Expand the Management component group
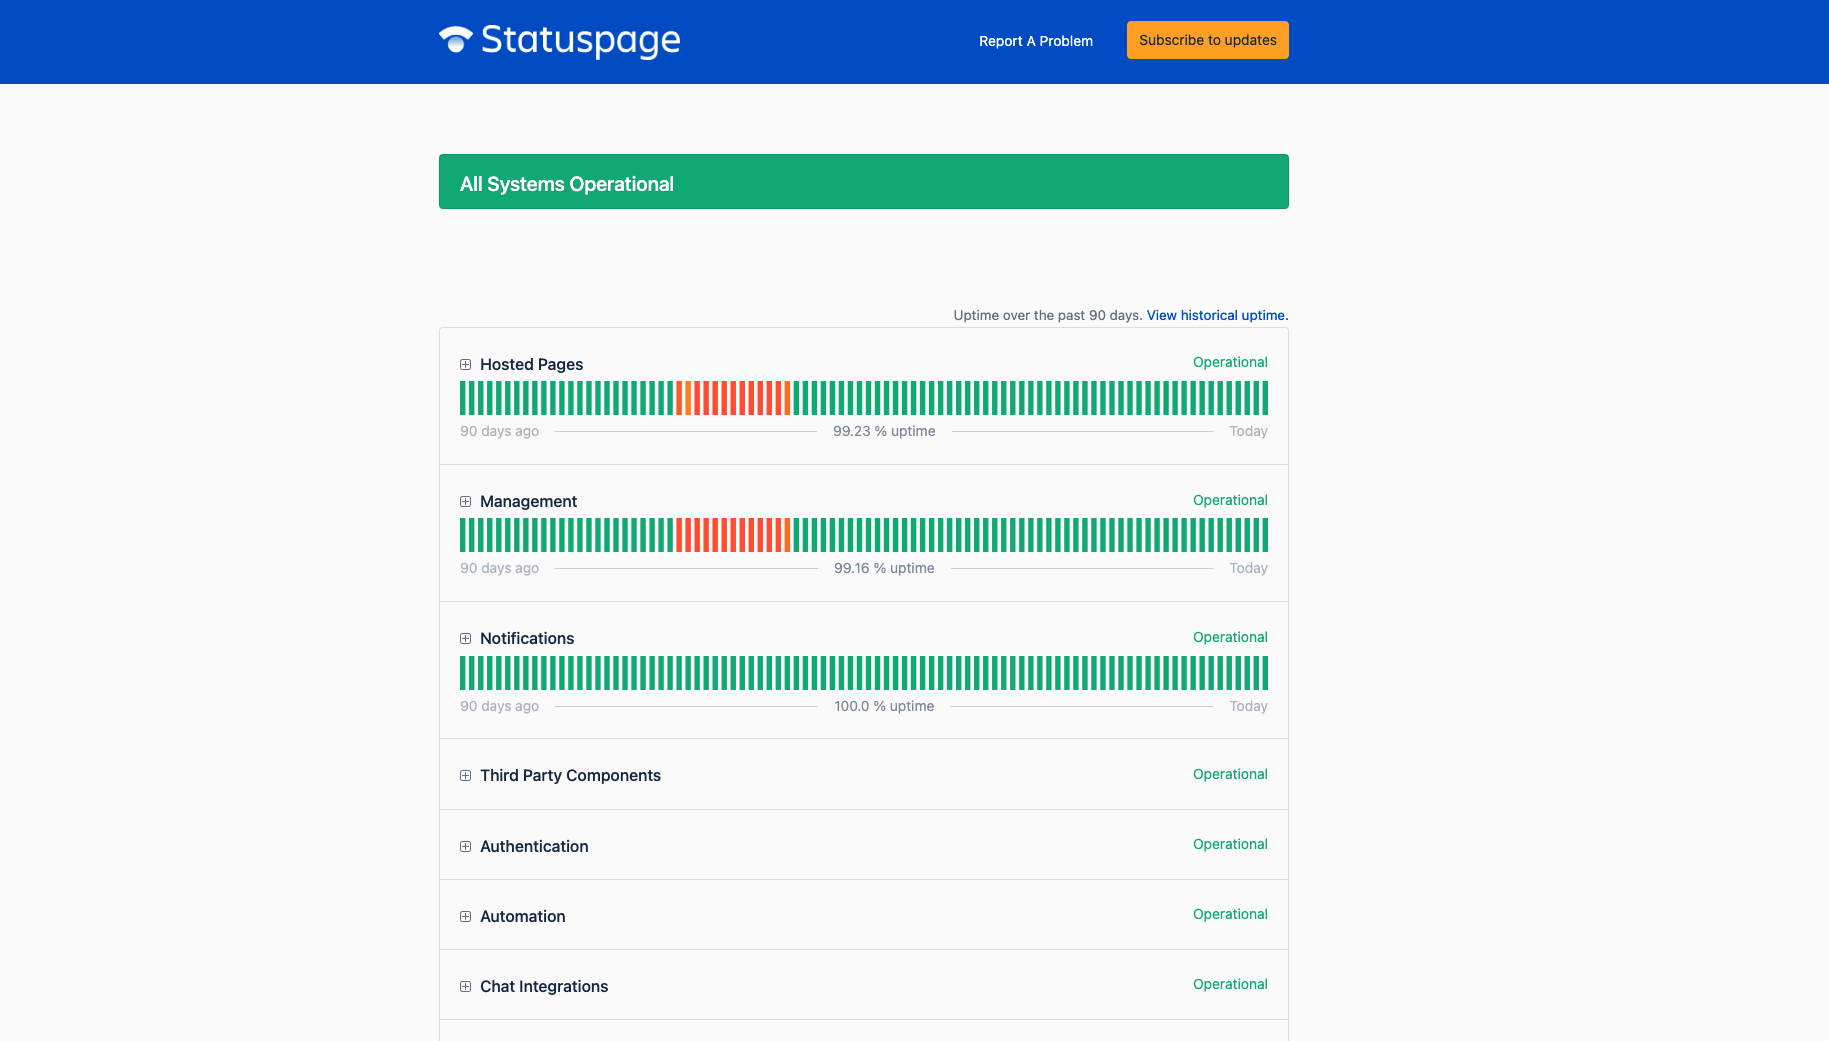1829x1041 pixels. tap(465, 502)
